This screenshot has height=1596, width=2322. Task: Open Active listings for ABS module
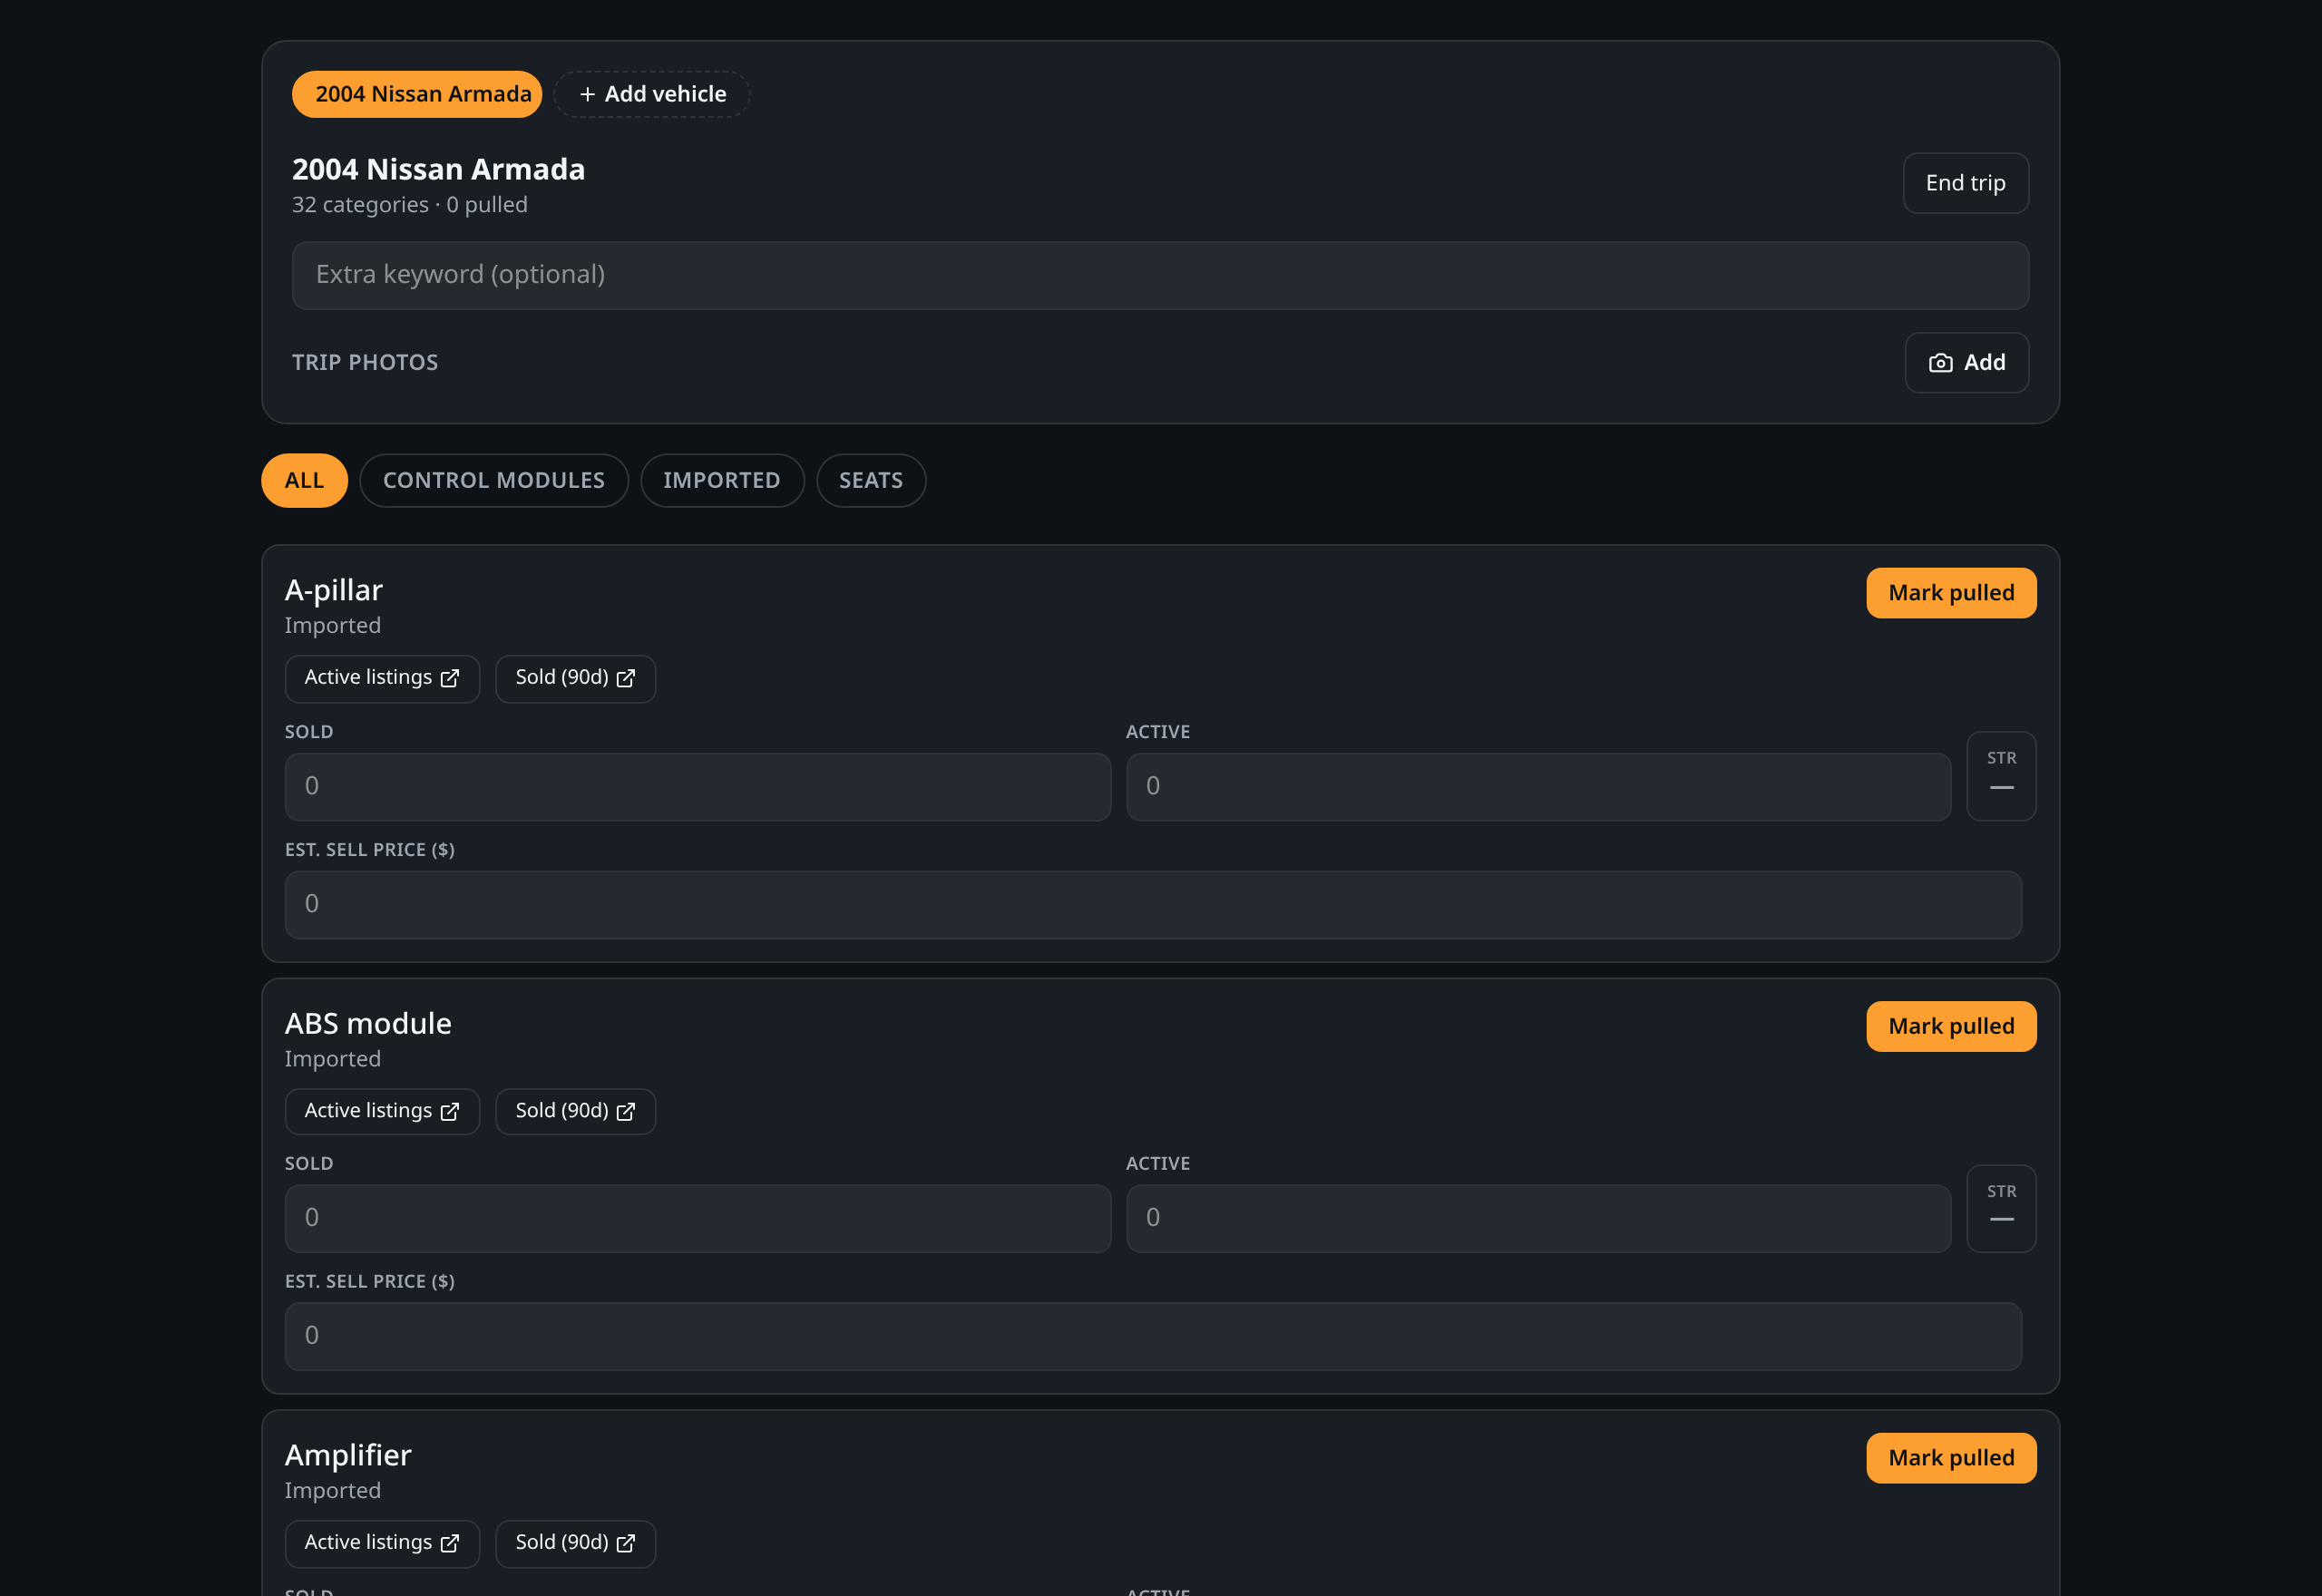pos(382,1111)
